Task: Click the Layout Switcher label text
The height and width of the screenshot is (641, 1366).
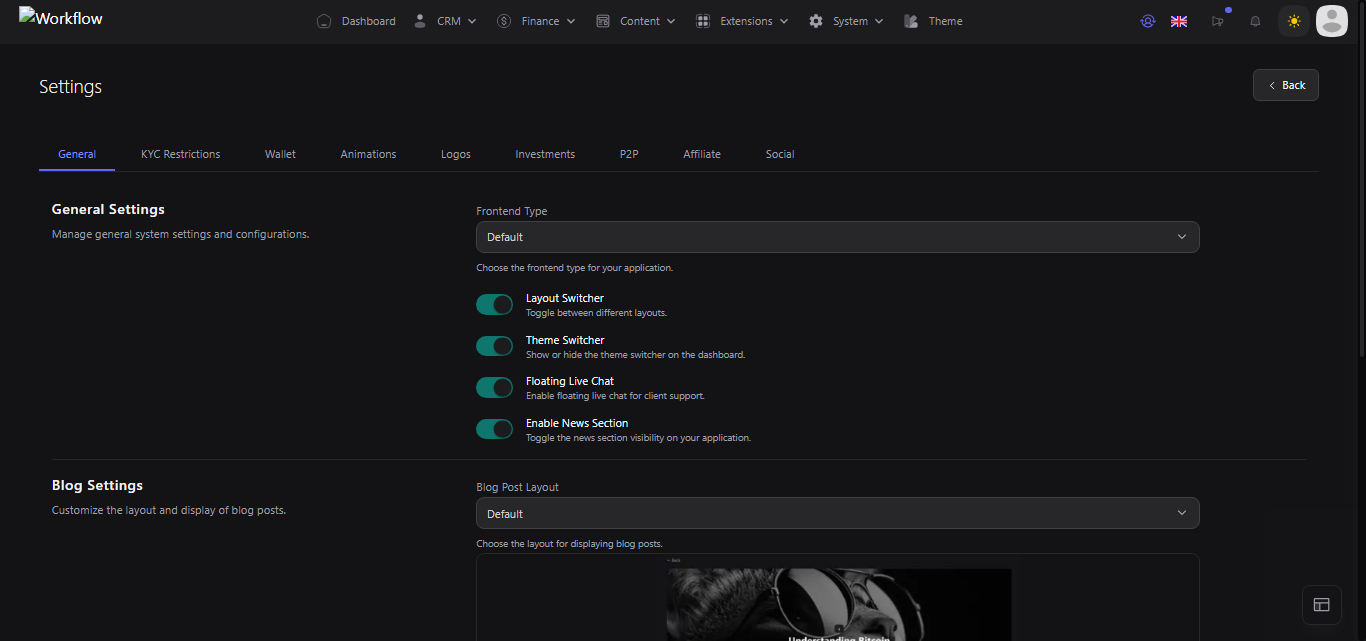Action: point(565,298)
